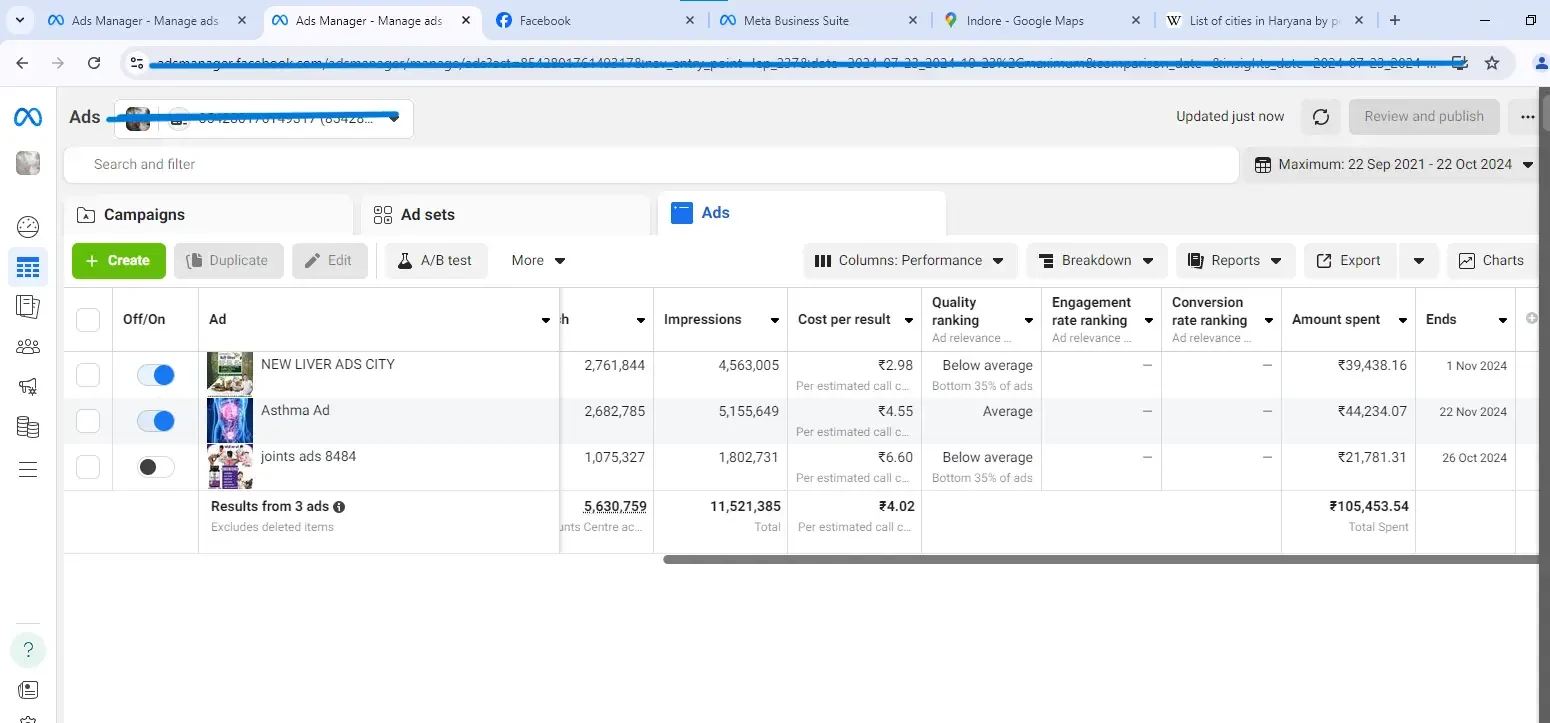This screenshot has height=723, width=1550.
Task: Click the refresh data icon button
Action: click(x=1320, y=117)
